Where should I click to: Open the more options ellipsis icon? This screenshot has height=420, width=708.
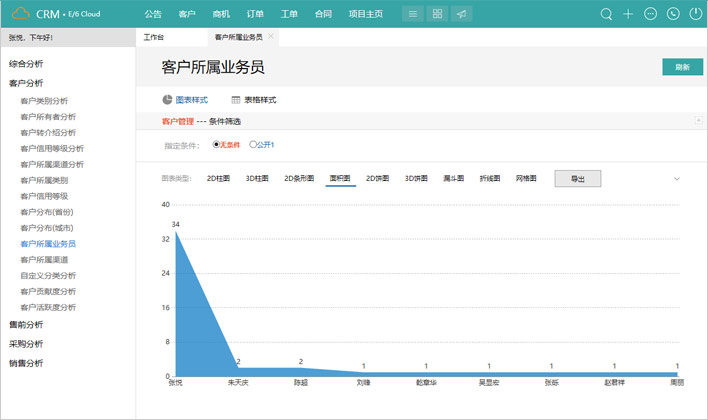[651, 14]
